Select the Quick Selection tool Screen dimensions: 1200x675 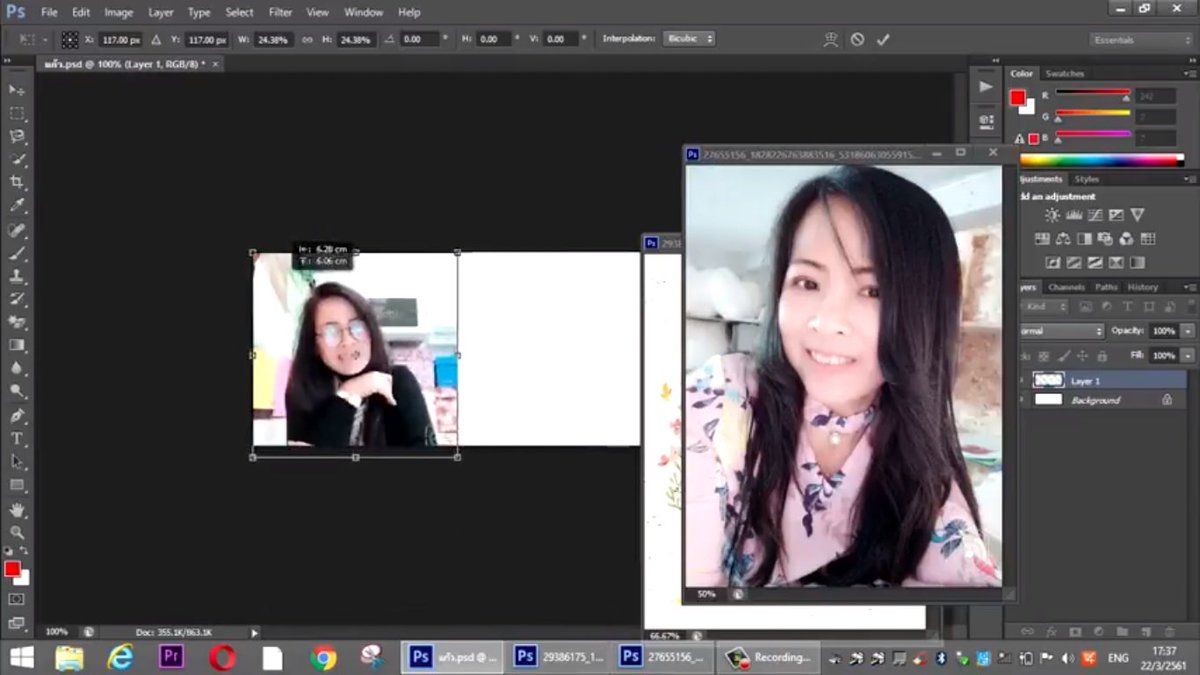point(17,159)
